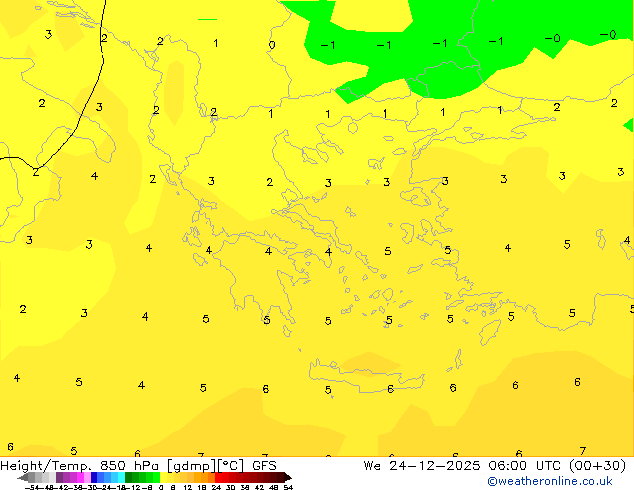Click the grey left arrow of the color scale
The height and width of the screenshot is (490, 634).
[22, 477]
